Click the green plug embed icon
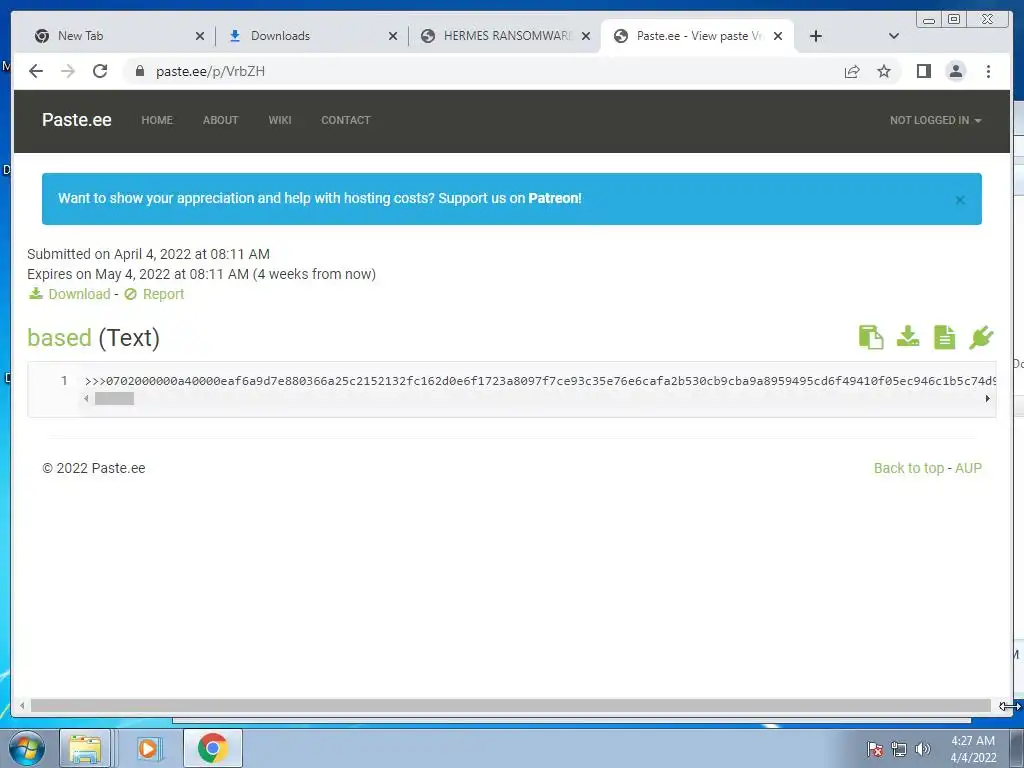Screen dimensions: 1024x768 pos(981,337)
